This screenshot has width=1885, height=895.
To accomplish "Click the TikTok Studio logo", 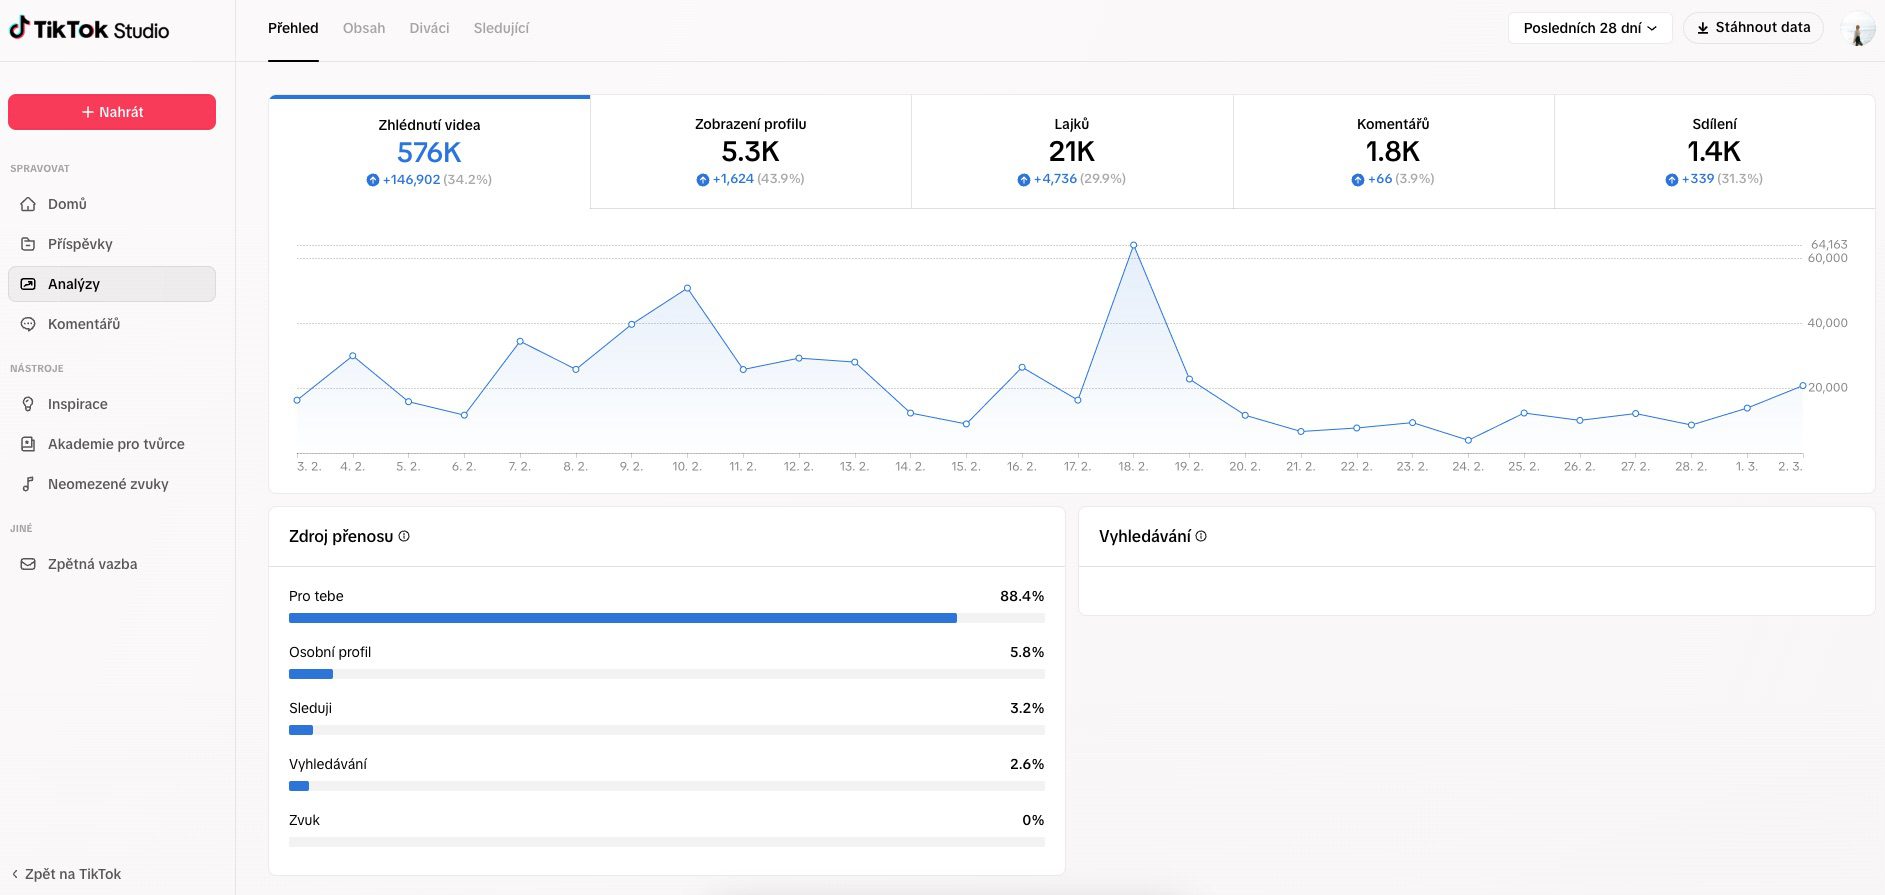I will tap(89, 29).
